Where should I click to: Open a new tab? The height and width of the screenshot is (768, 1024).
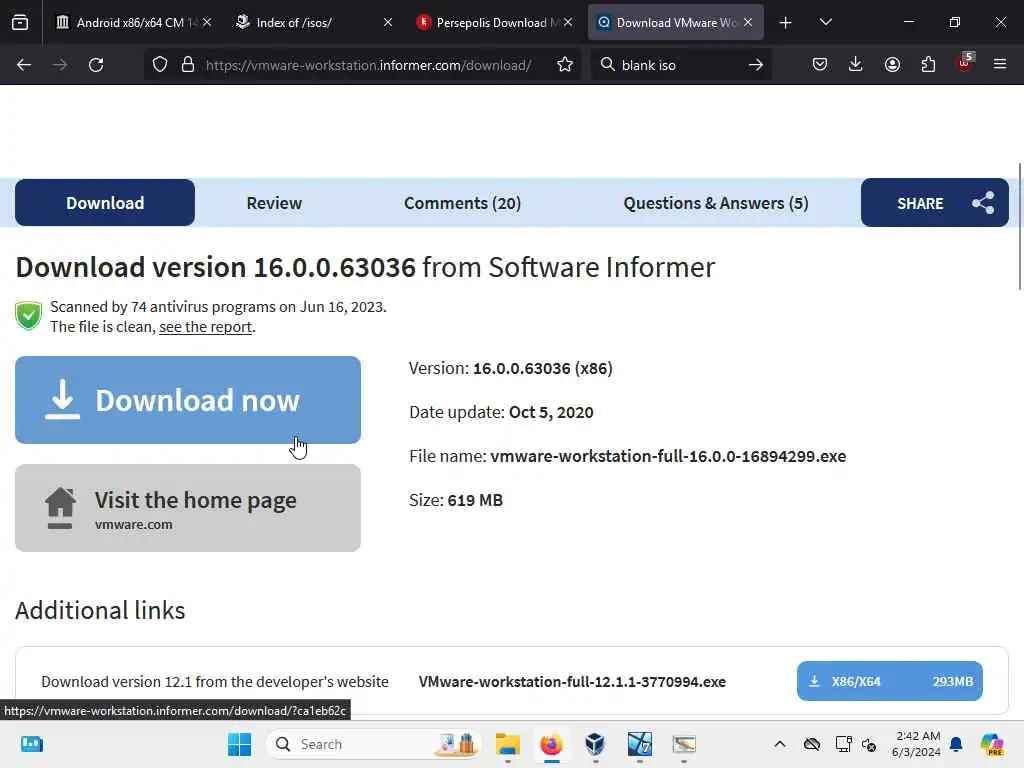786,23
